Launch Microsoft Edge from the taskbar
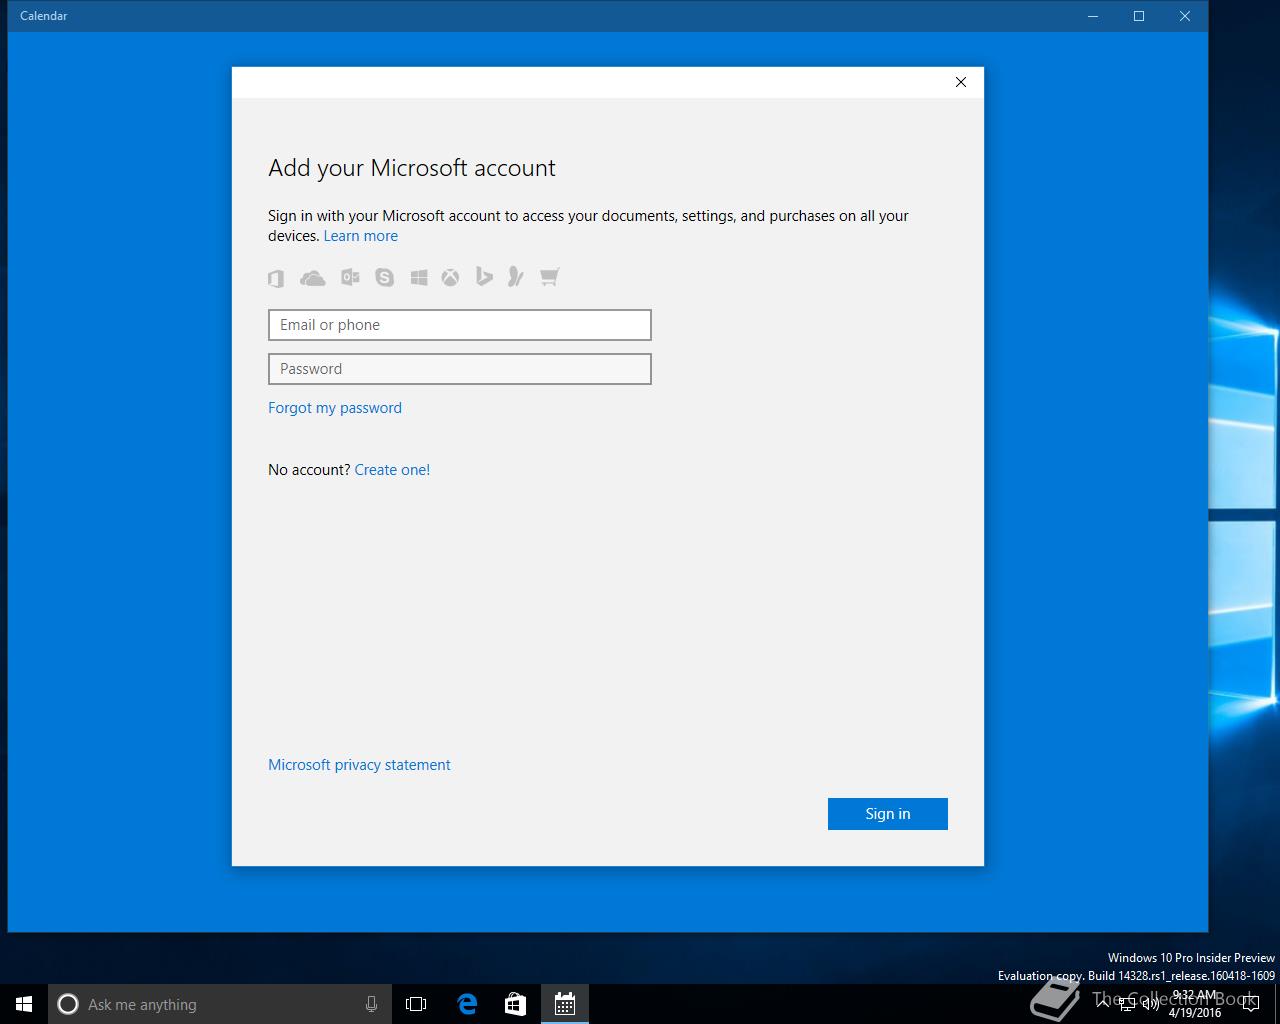Image resolution: width=1280 pixels, height=1024 pixels. coord(467,1004)
